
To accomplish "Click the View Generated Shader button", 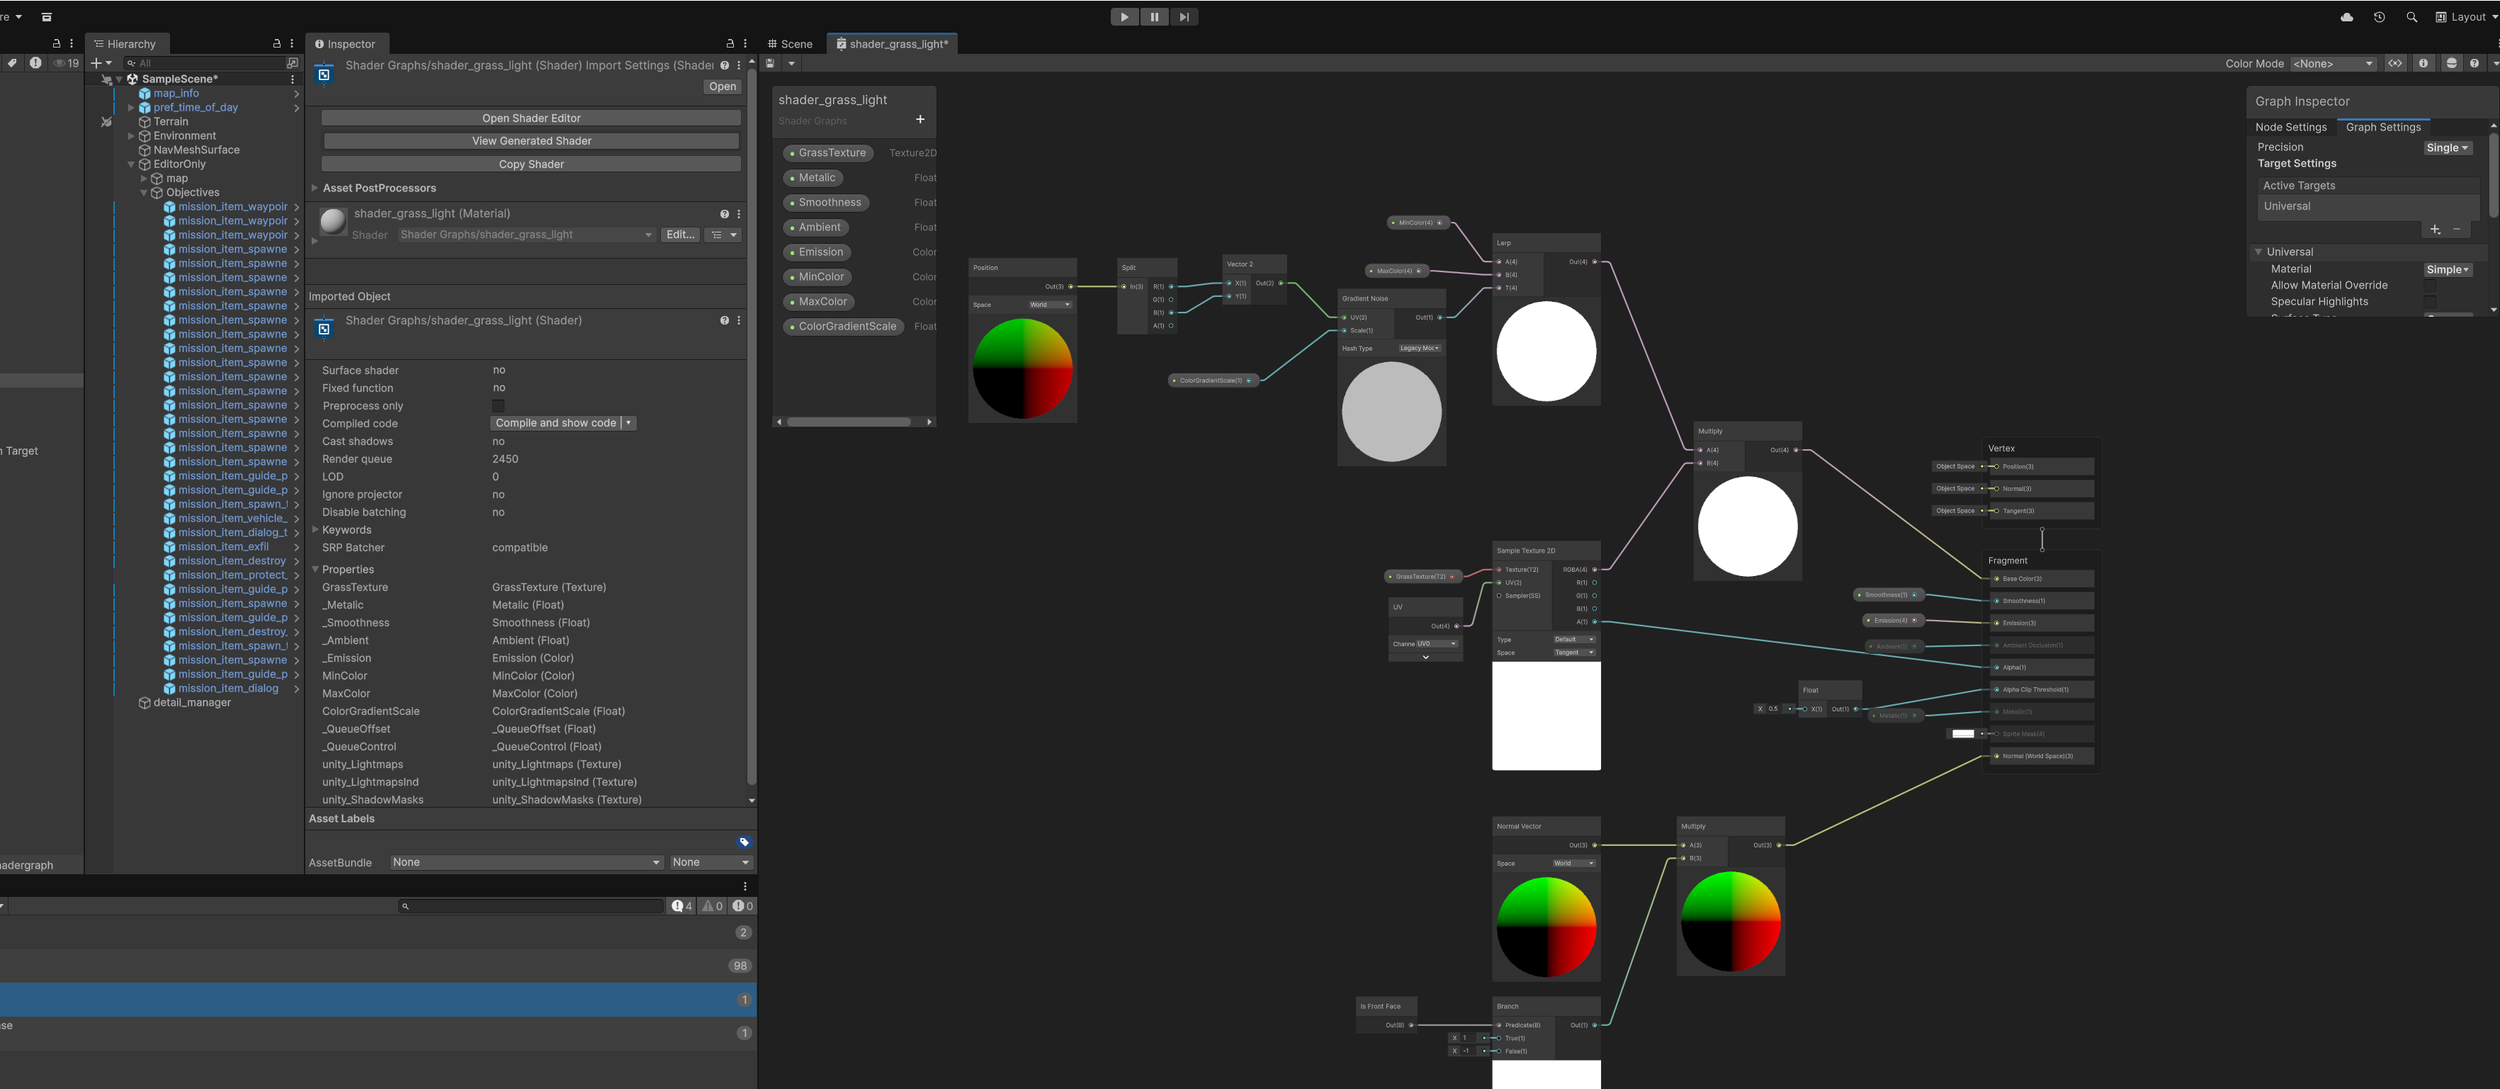I will click(x=531, y=141).
